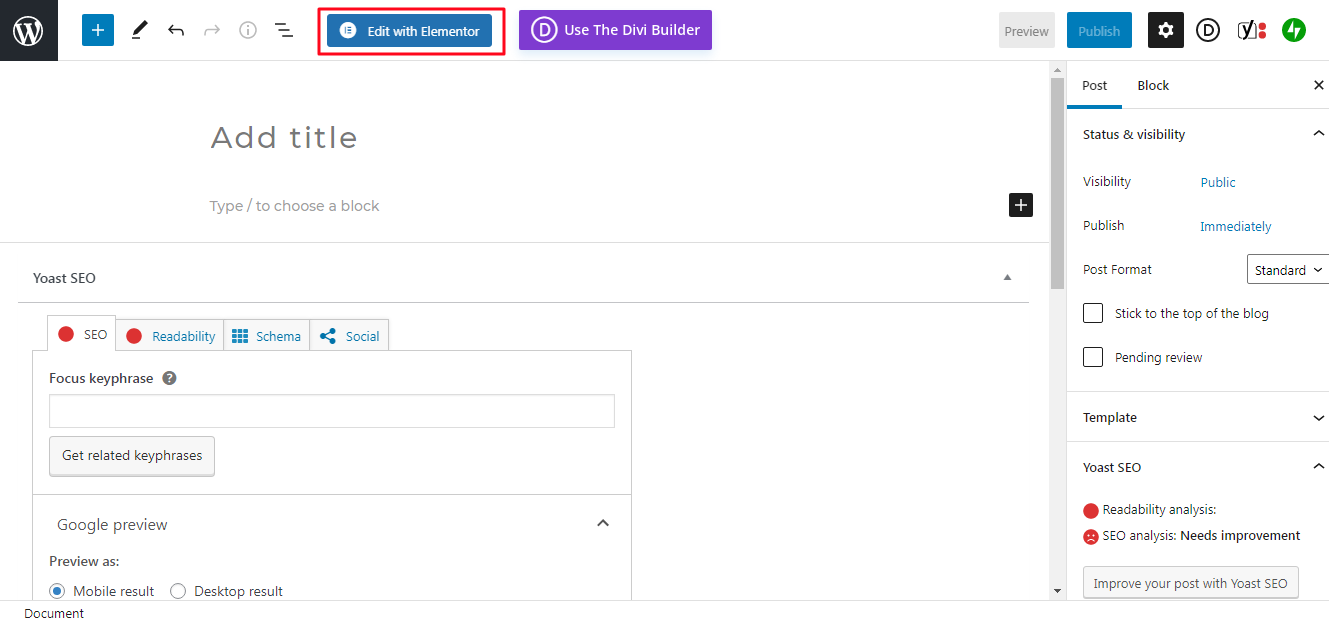Expand the Template section
Screen dimensions: 1329x624
point(1320,417)
